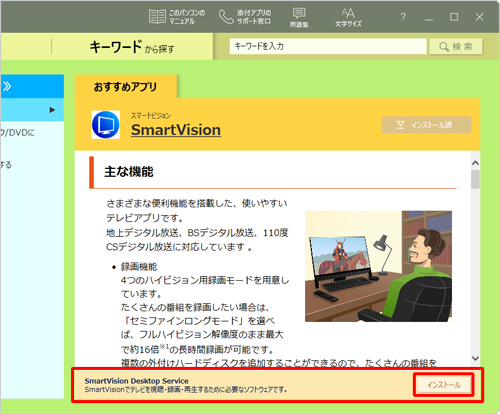
Task: Click the TV viewing illustration
Action: pos(378,266)
